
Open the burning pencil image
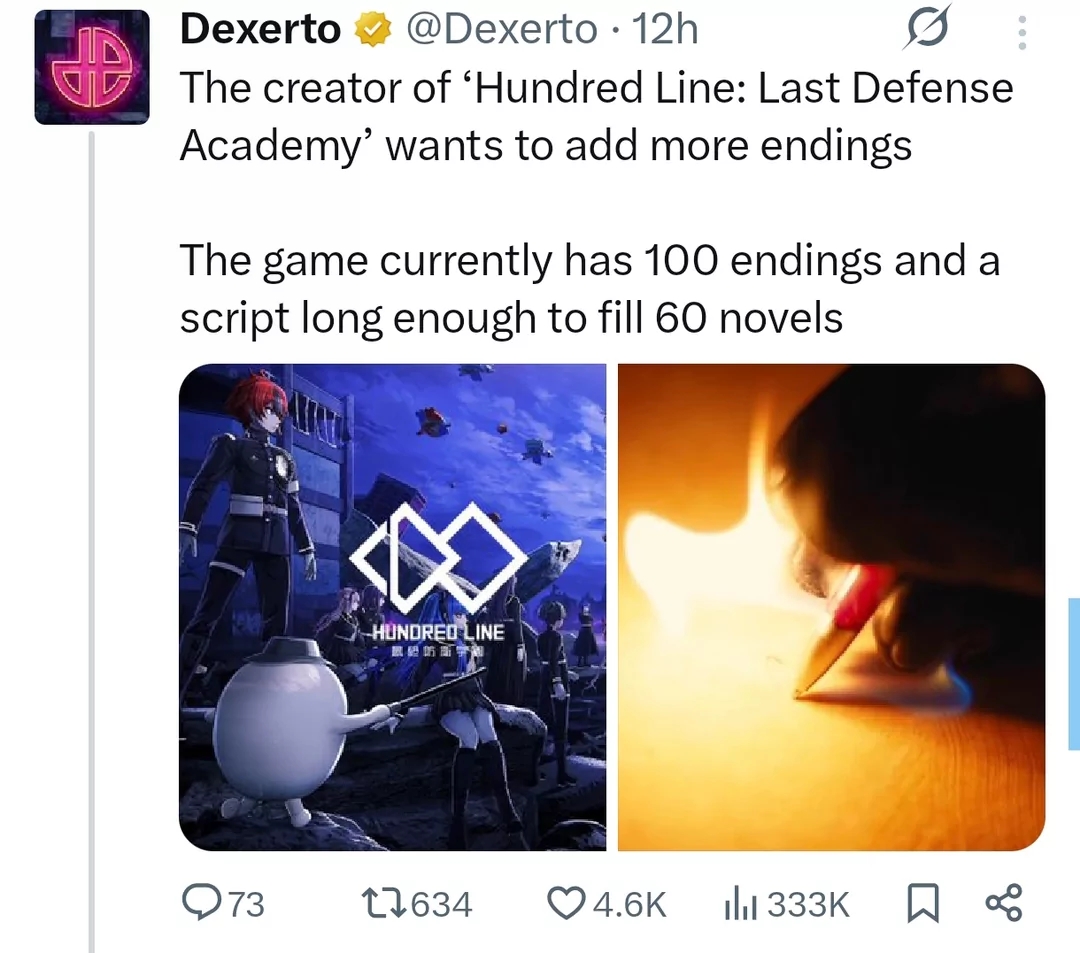tap(831, 607)
